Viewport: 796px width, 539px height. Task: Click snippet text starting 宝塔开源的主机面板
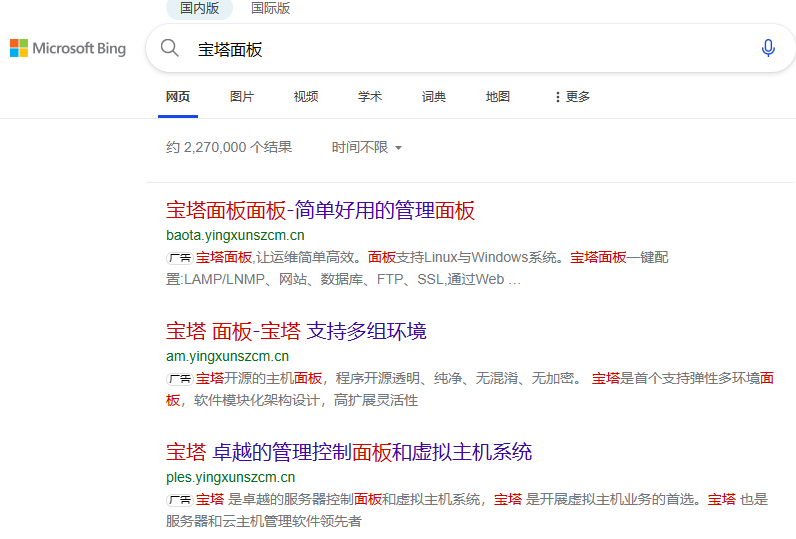coord(470,389)
